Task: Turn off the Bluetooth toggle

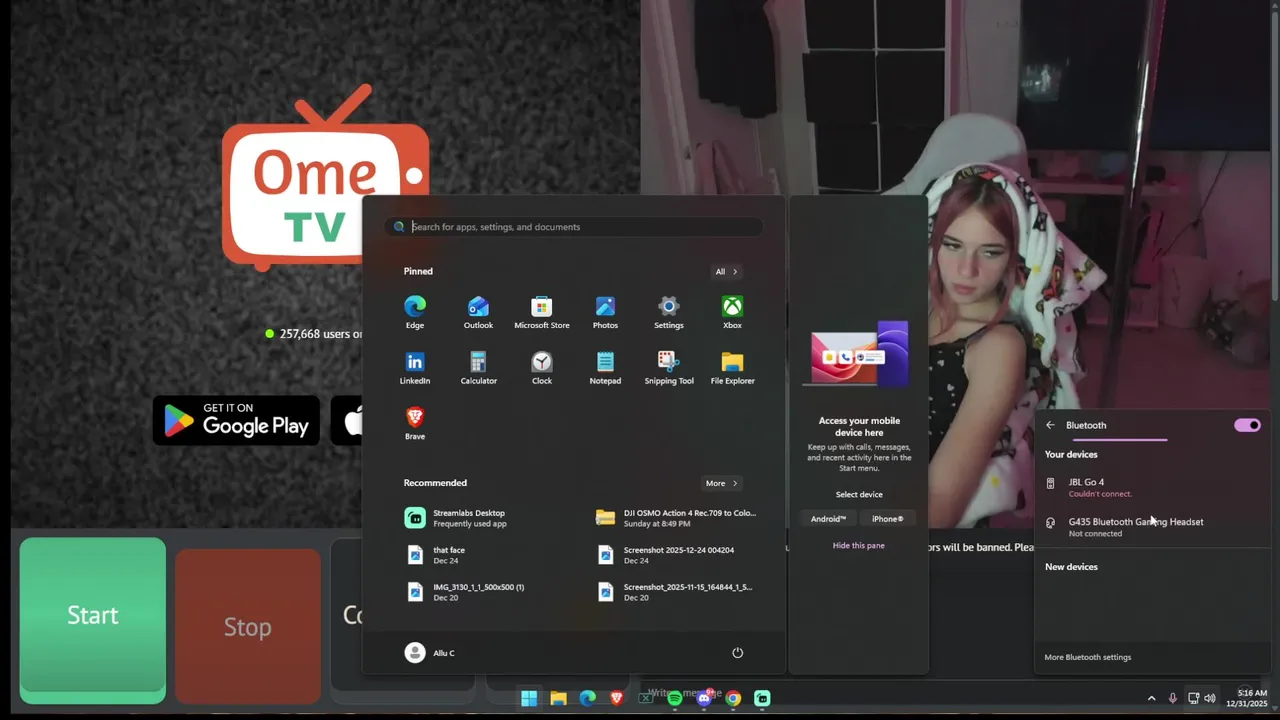Action: (x=1247, y=425)
